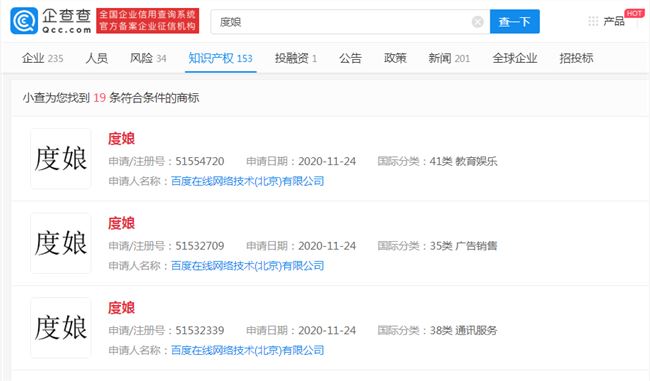Click trademark thumbnail for registration 51554720
This screenshot has width=650, height=381.
(x=61, y=159)
